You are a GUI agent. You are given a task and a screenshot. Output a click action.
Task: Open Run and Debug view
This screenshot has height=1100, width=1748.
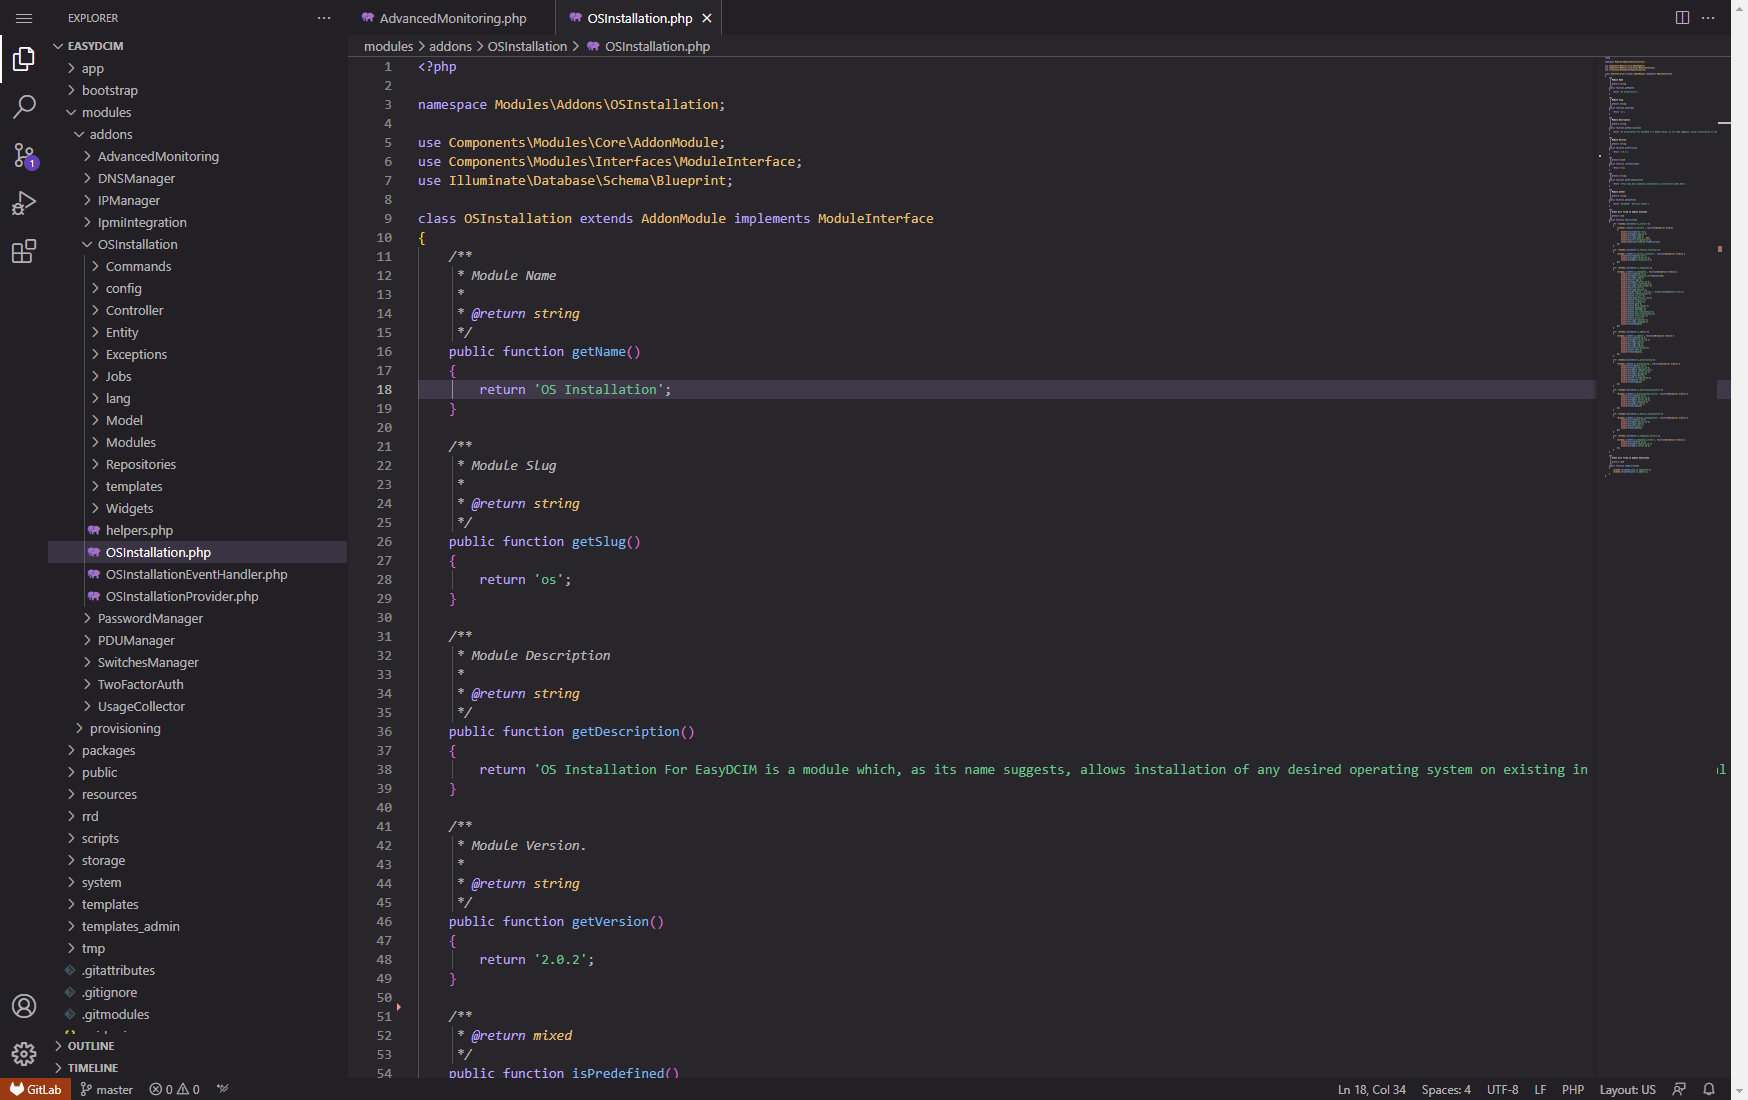(24, 203)
